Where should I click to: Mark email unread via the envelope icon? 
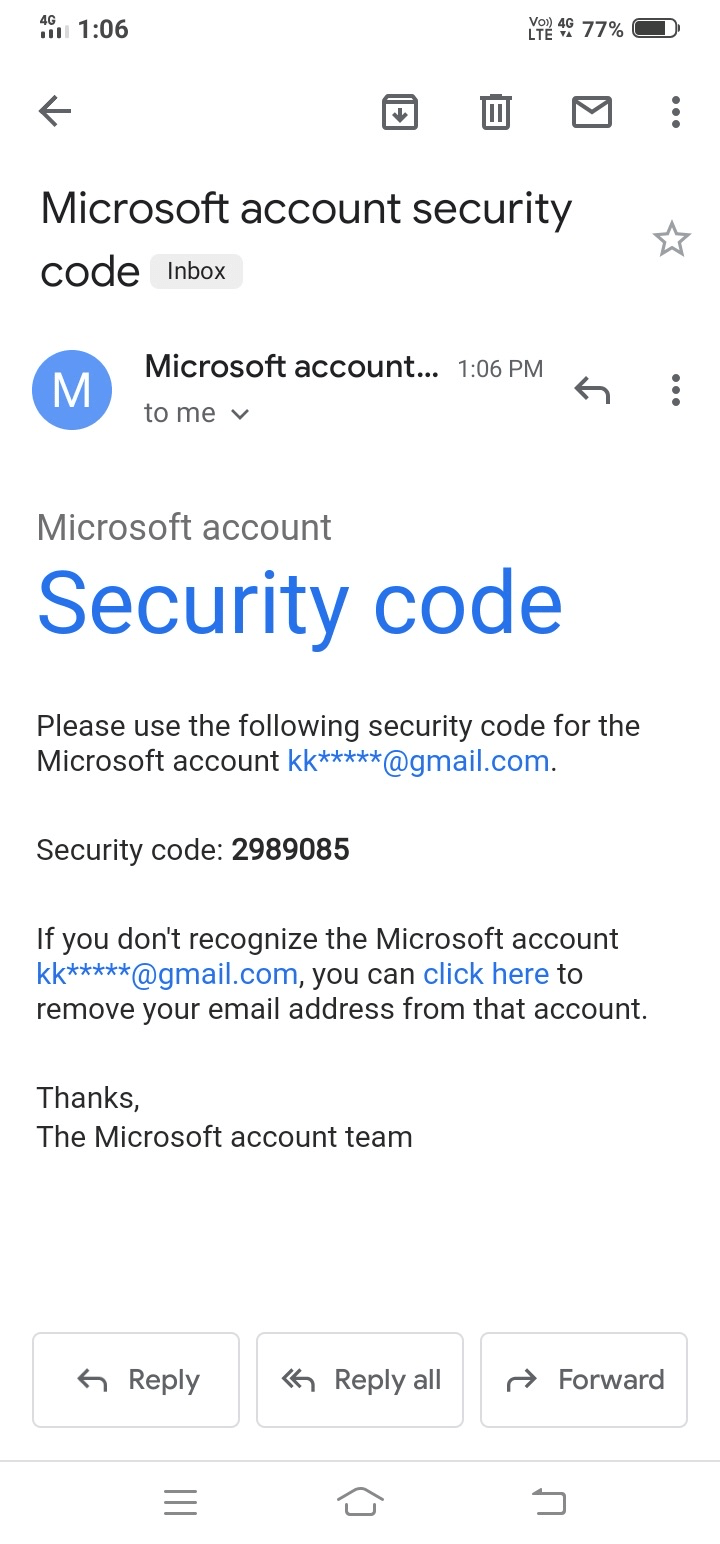[591, 112]
